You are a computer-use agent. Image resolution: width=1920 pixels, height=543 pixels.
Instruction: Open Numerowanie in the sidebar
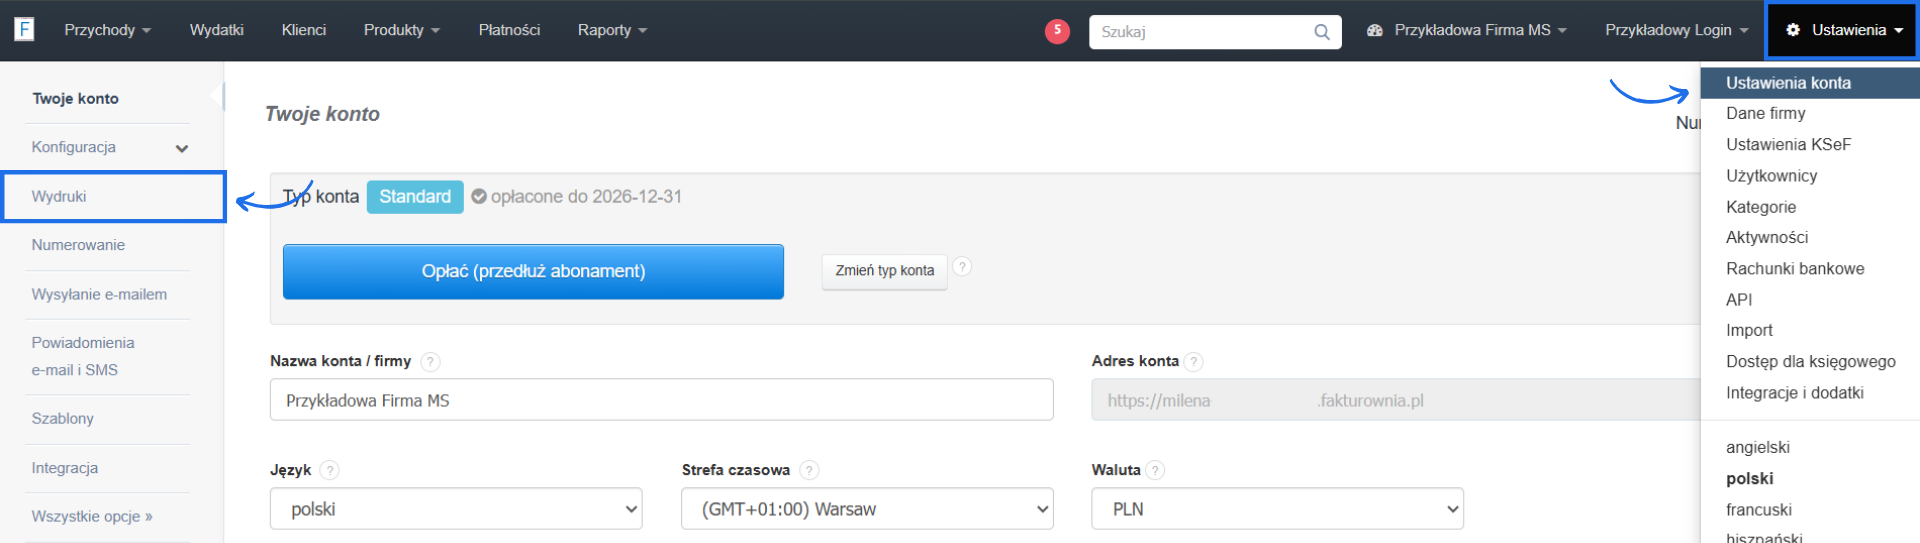pyautogui.click(x=78, y=245)
